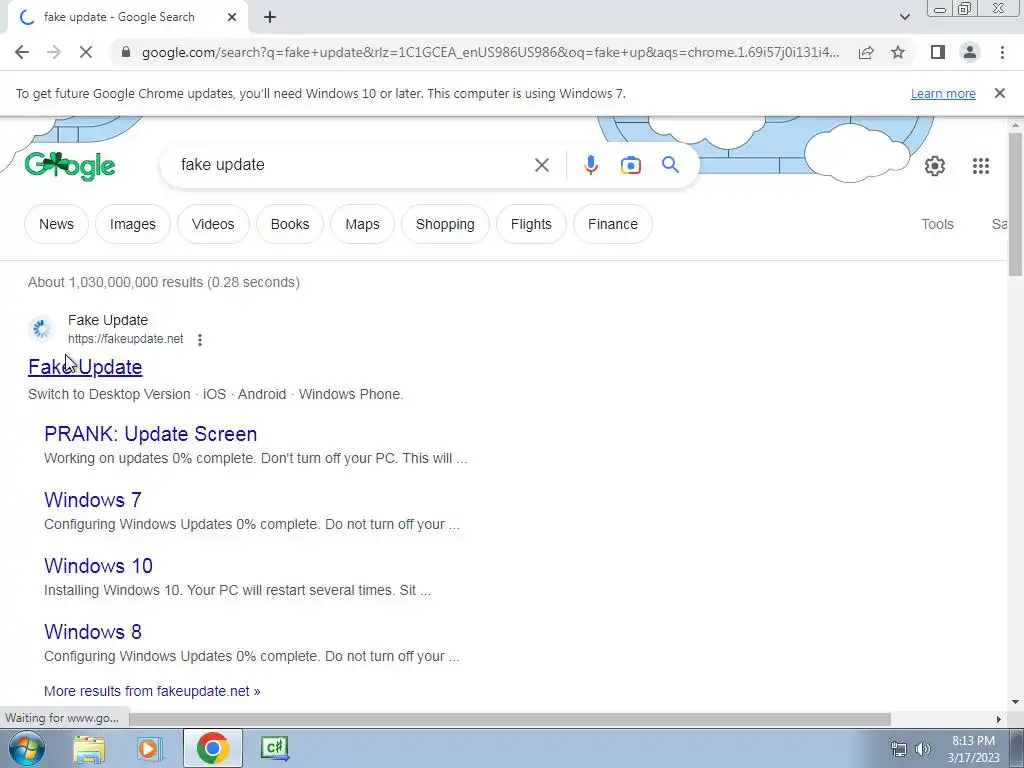This screenshot has width=1024, height=768.
Task: Go back using the browser back arrow
Action: click(22, 52)
